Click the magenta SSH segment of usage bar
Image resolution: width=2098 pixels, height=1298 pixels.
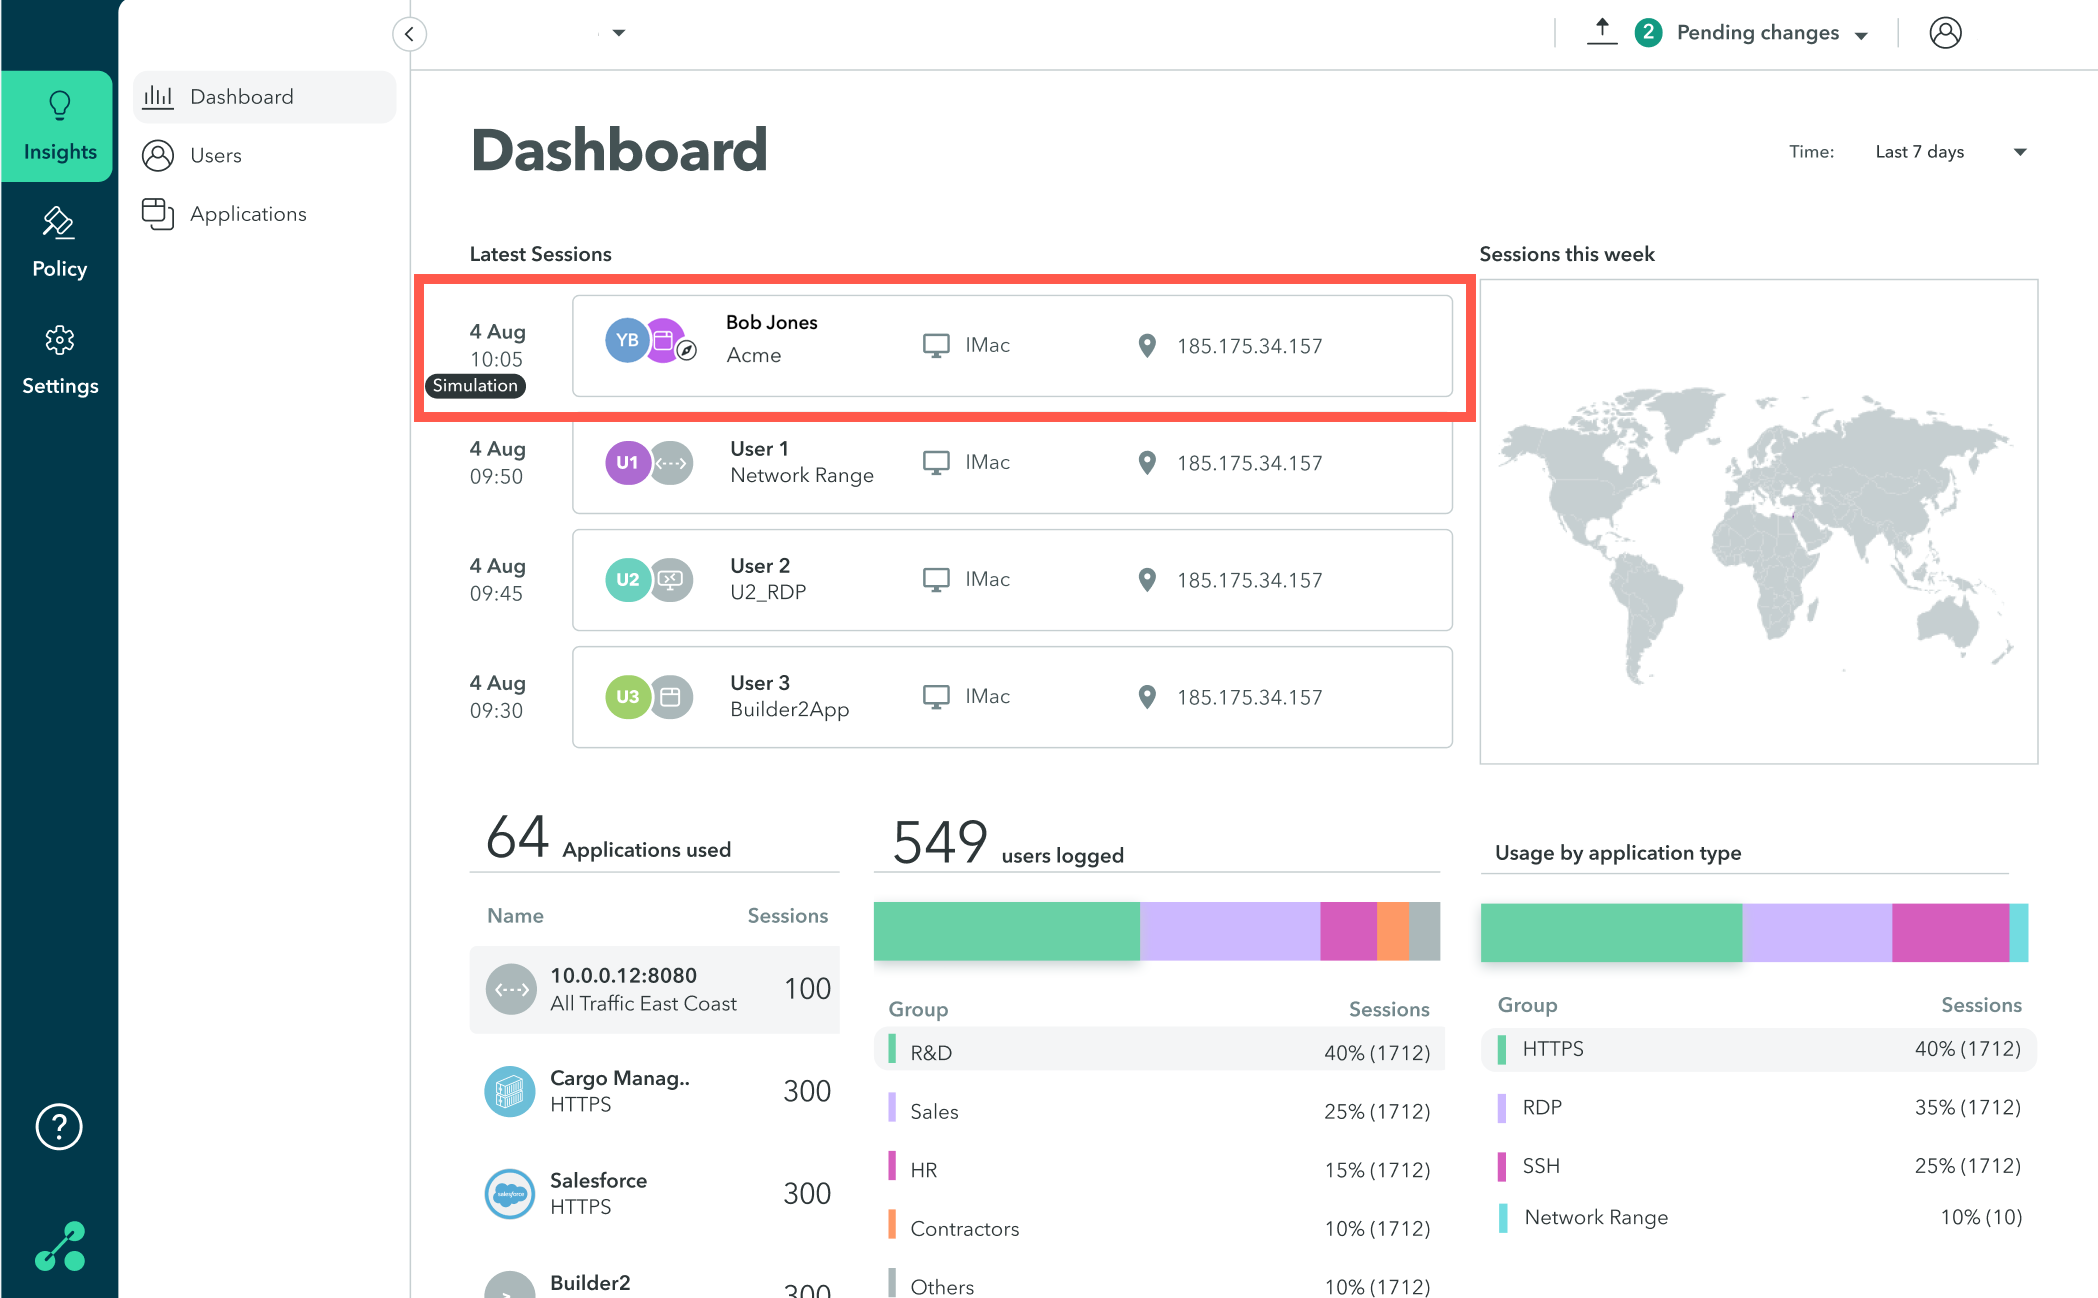1950,932
